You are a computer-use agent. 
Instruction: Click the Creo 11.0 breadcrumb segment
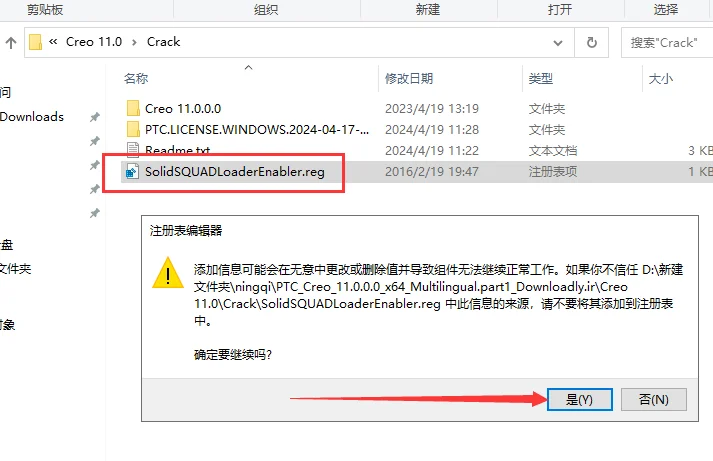tap(94, 42)
